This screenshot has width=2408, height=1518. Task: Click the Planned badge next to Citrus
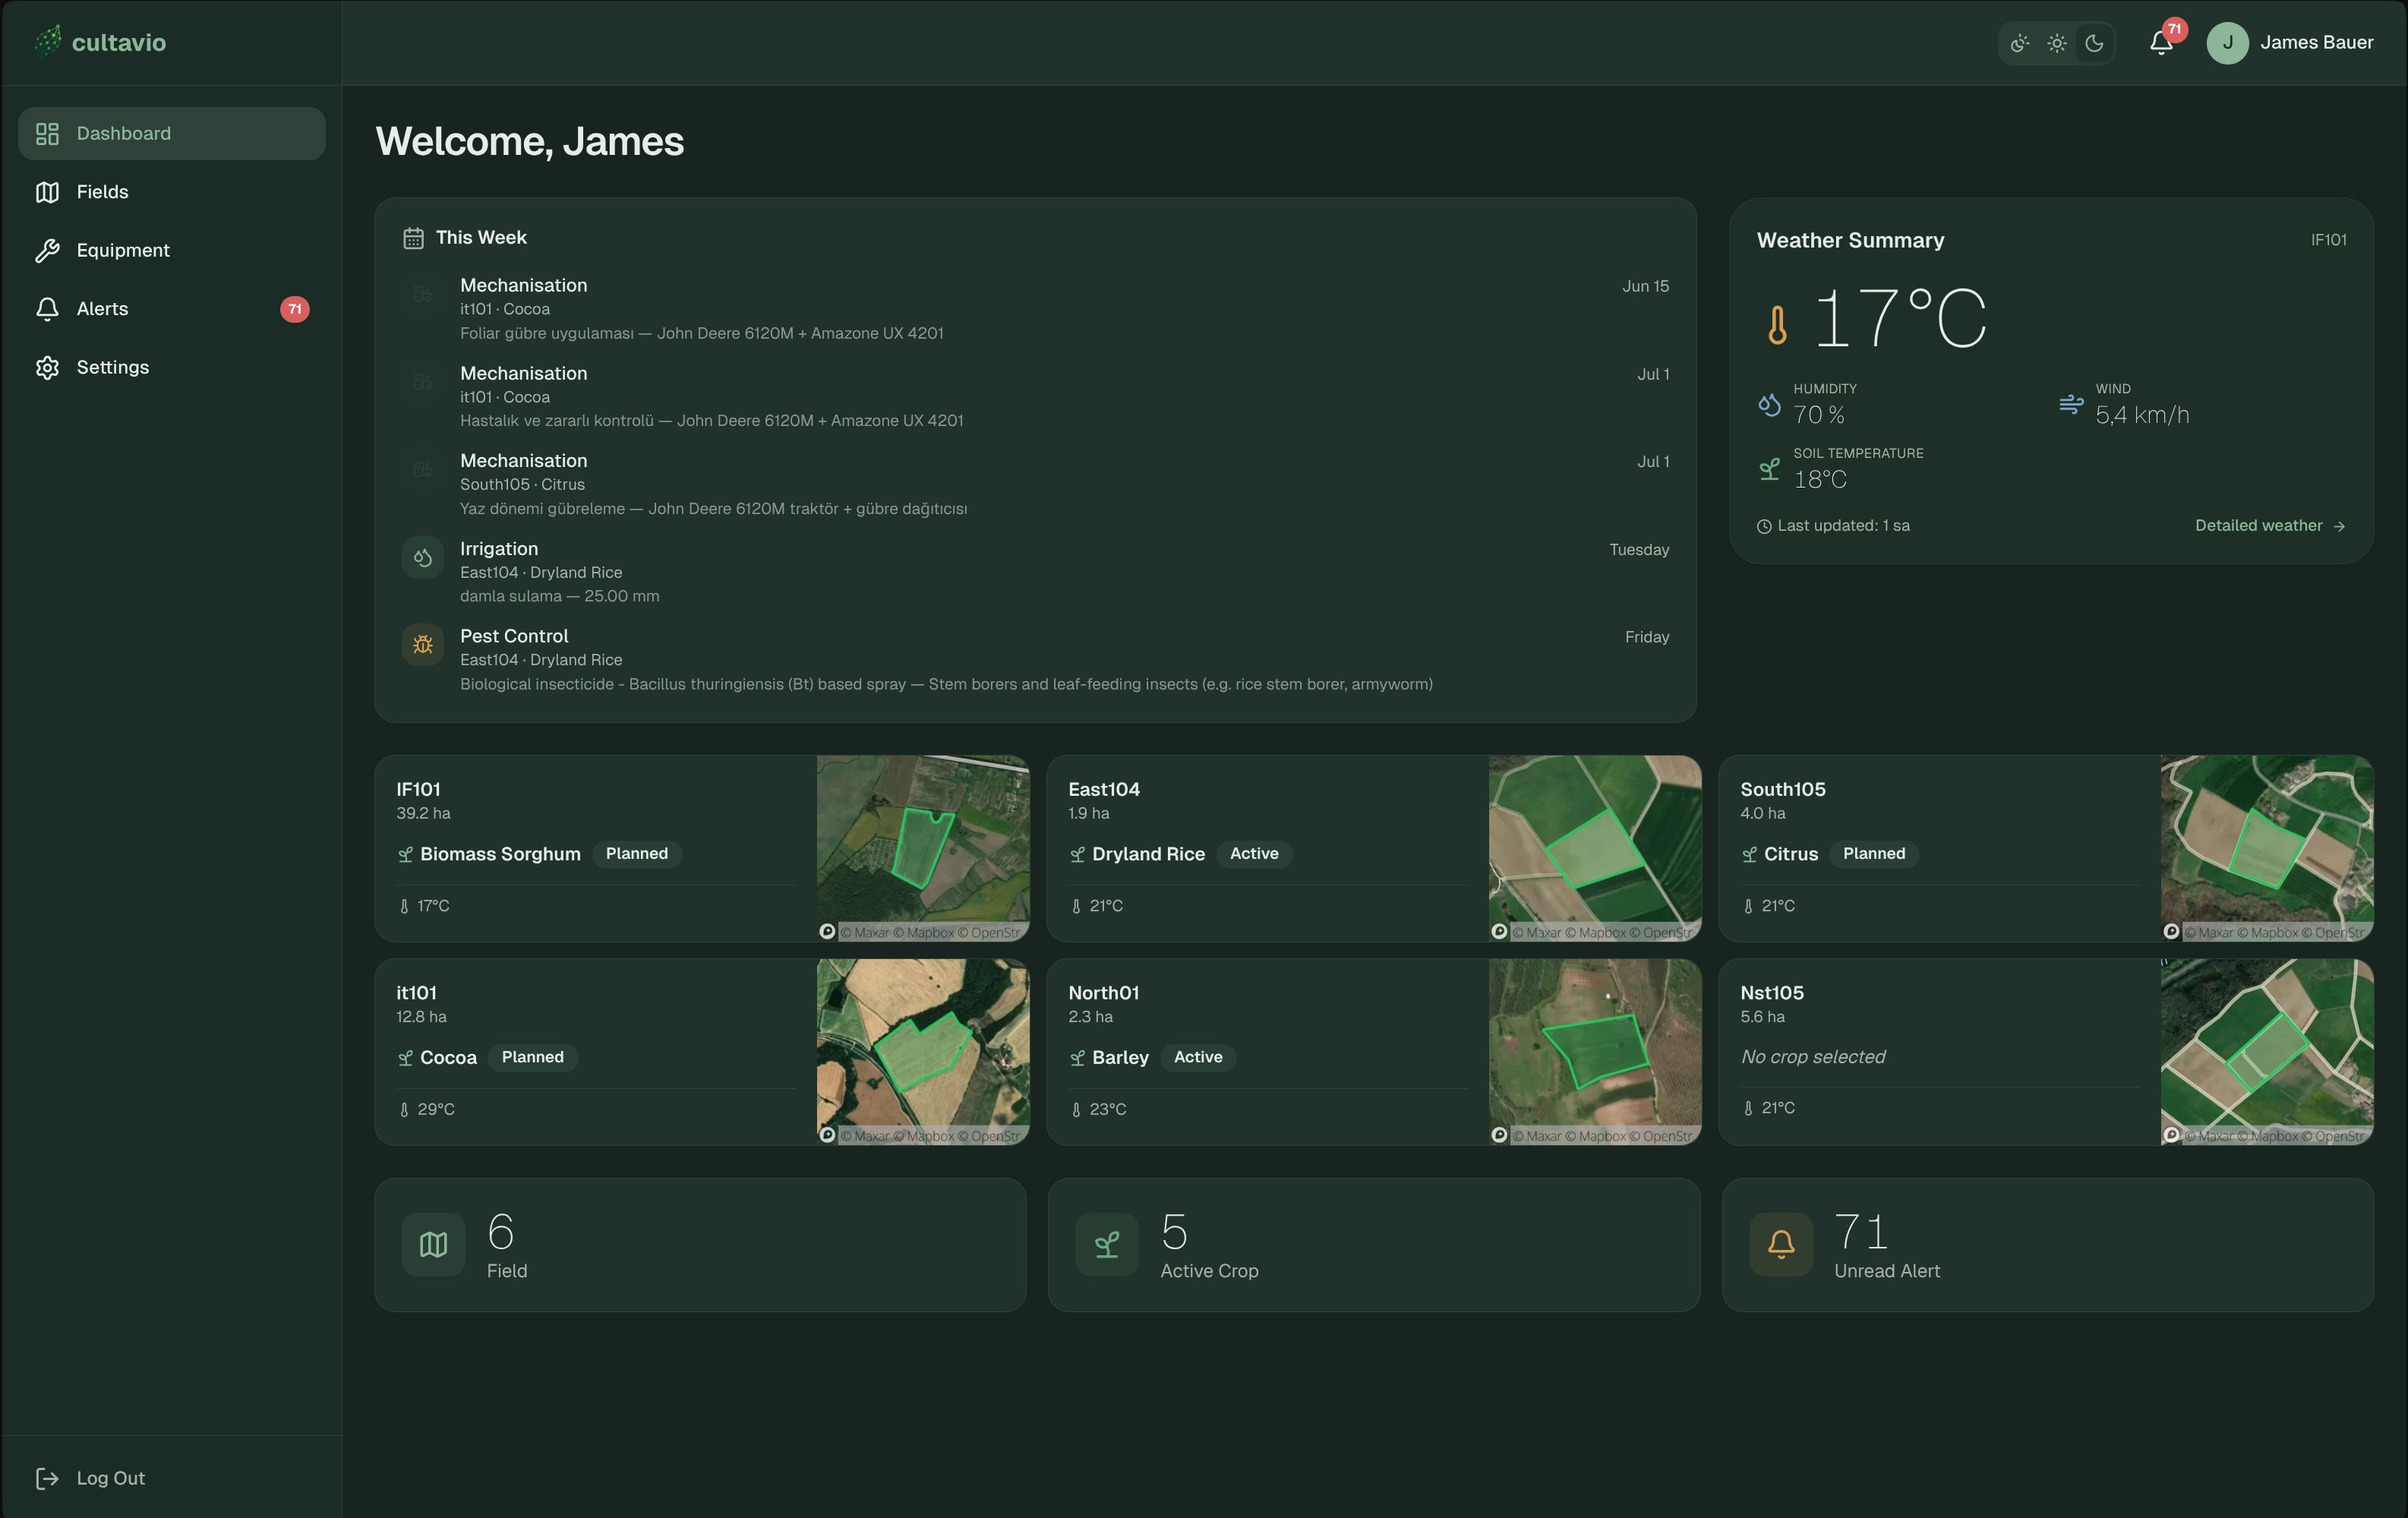click(x=1874, y=854)
